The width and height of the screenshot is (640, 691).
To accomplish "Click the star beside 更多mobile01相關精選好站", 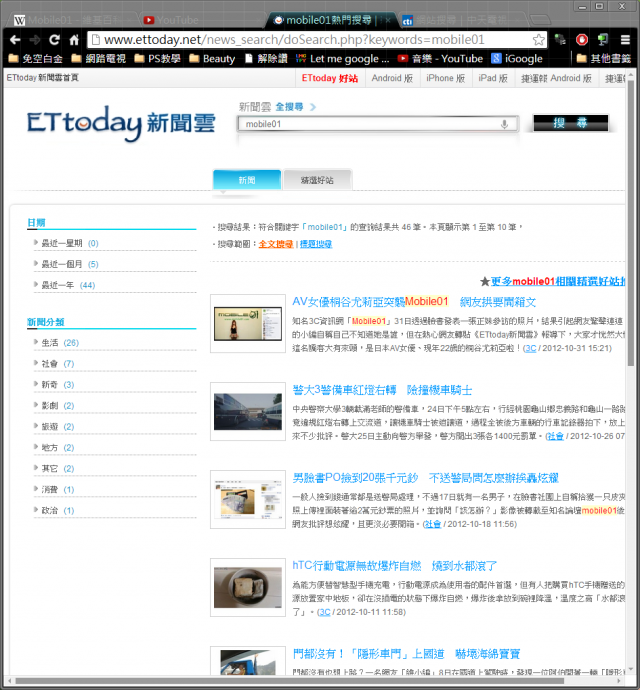I will [x=484, y=281].
